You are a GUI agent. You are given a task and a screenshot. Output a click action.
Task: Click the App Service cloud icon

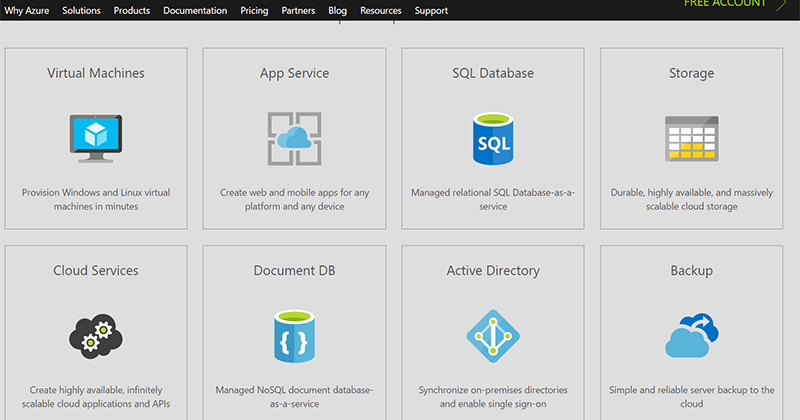(x=294, y=138)
